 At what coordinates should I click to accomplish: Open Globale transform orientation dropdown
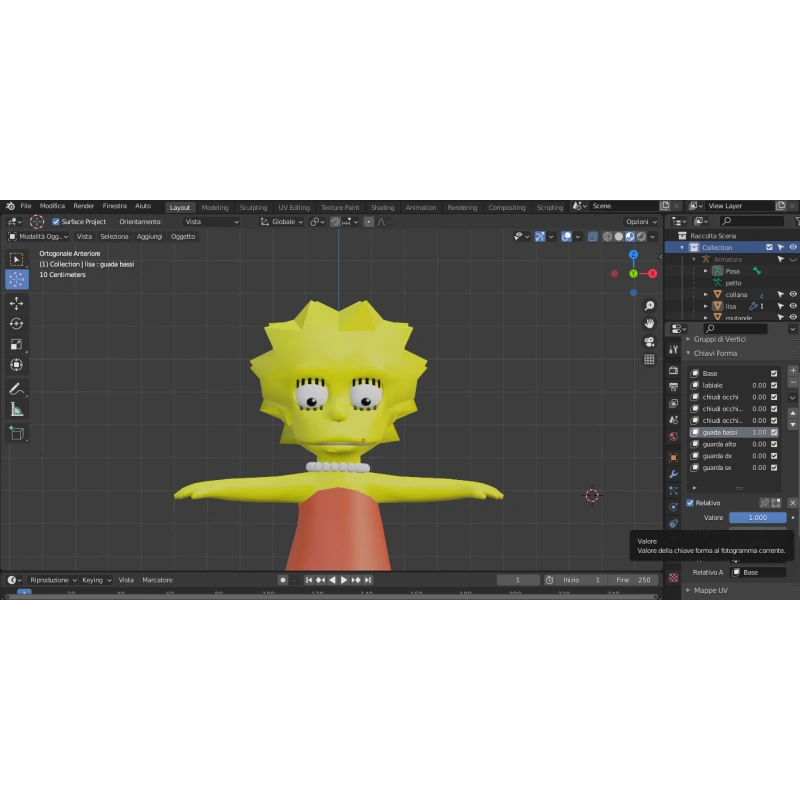pyautogui.click(x=282, y=221)
